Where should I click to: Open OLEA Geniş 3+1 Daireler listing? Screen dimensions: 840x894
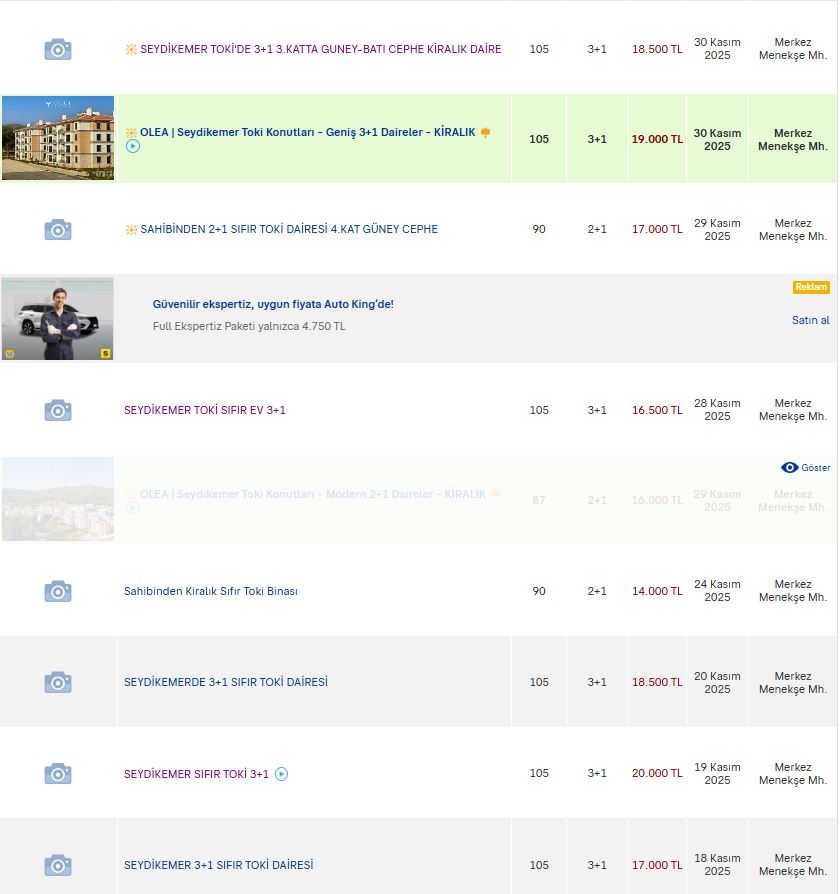(307, 132)
